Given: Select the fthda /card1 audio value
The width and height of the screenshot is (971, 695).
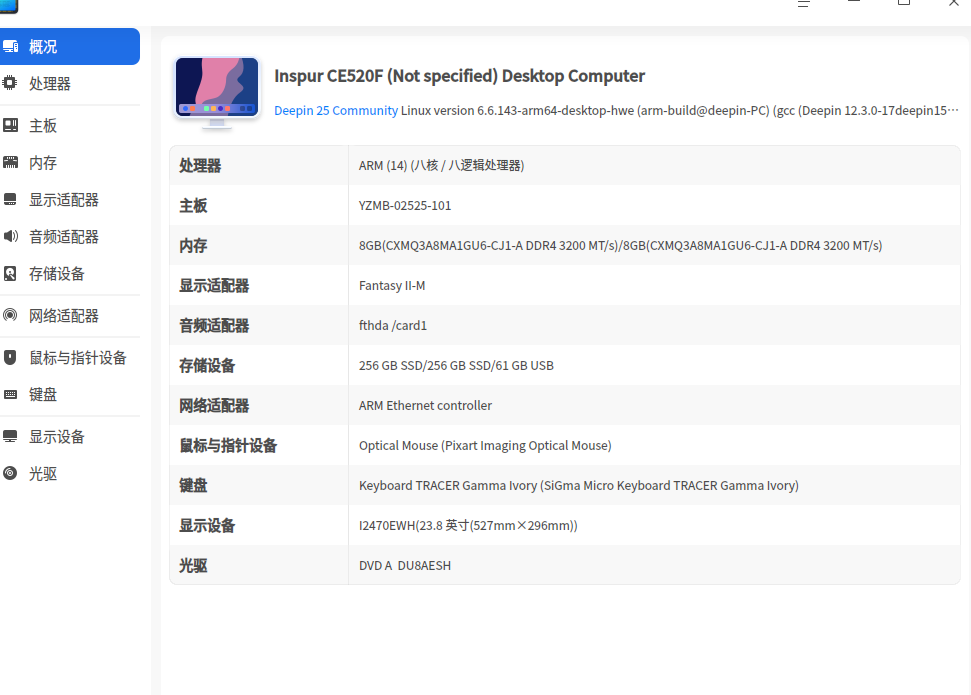Looking at the screenshot, I should click(393, 325).
